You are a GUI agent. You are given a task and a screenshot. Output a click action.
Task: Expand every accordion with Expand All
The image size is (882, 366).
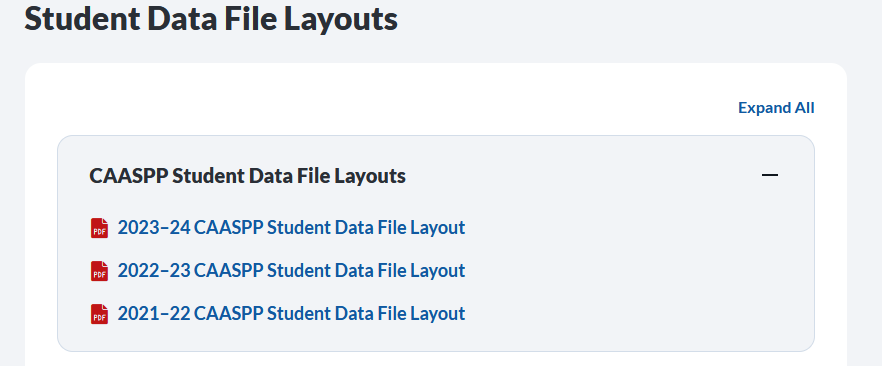[x=776, y=107]
